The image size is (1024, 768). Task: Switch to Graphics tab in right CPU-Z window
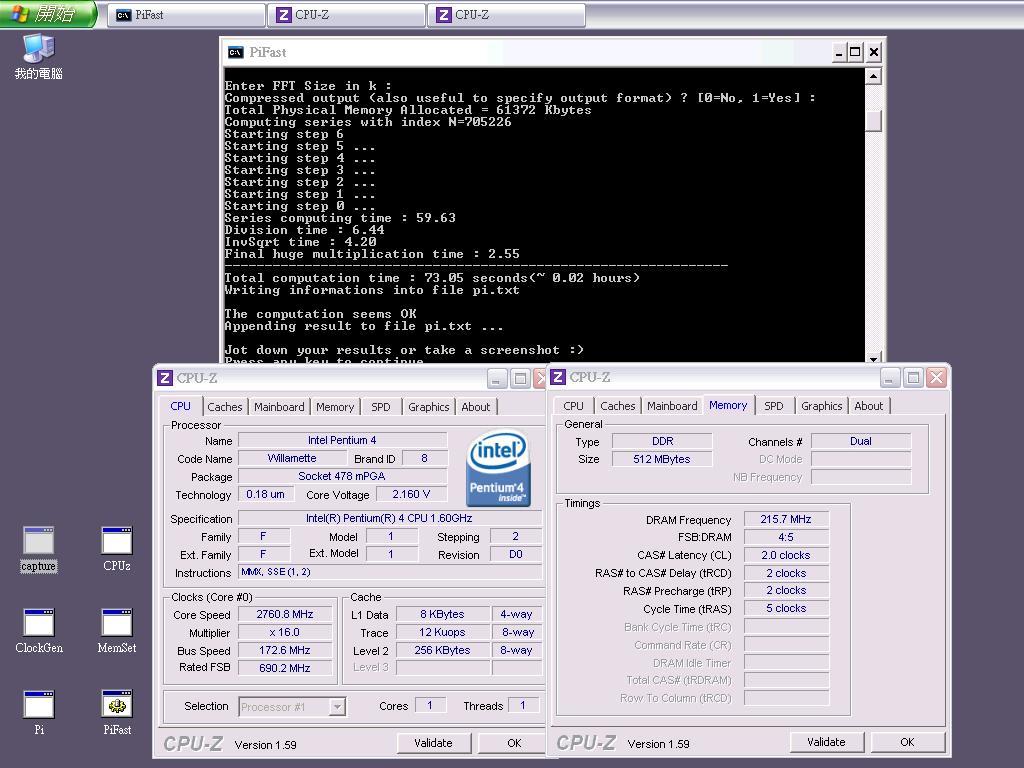click(822, 406)
